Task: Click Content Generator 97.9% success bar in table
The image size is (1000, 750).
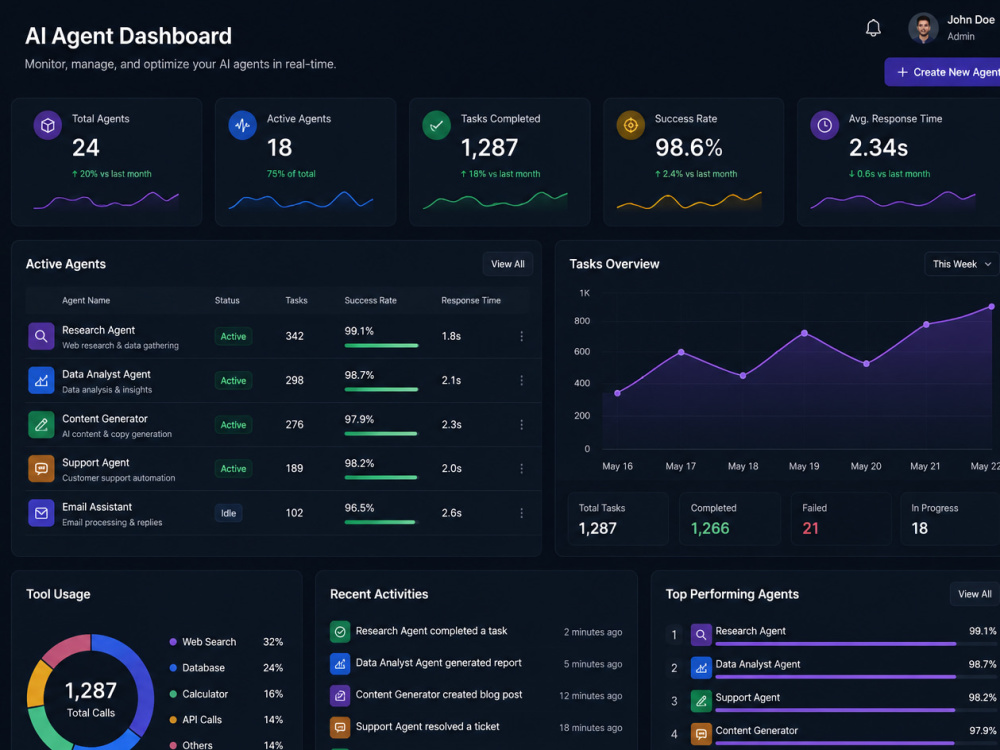Action: pos(381,434)
